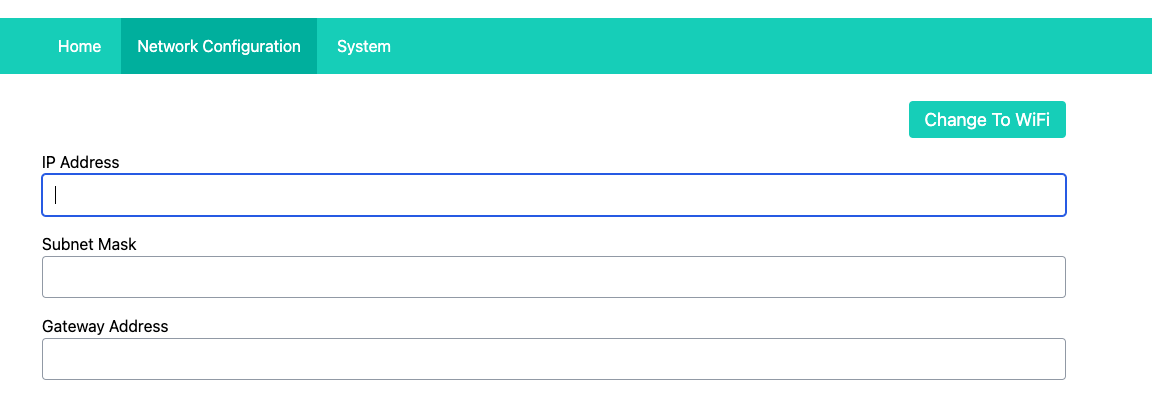Viewport: 1152px width, 401px height.
Task: Click the IP Address label
Action: click(81, 162)
